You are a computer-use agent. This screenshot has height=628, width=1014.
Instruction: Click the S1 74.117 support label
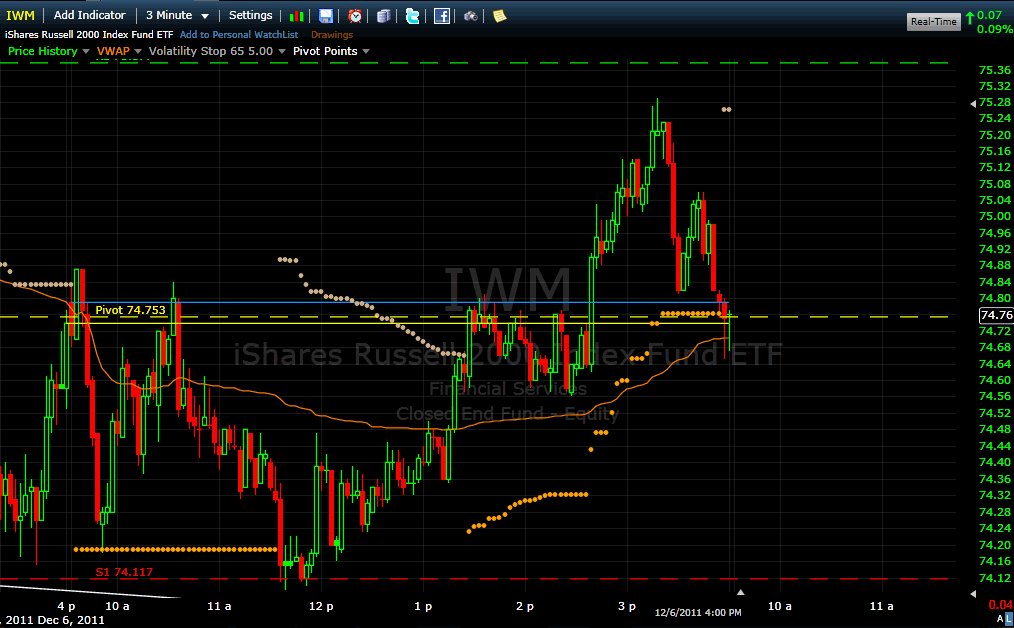(x=124, y=572)
